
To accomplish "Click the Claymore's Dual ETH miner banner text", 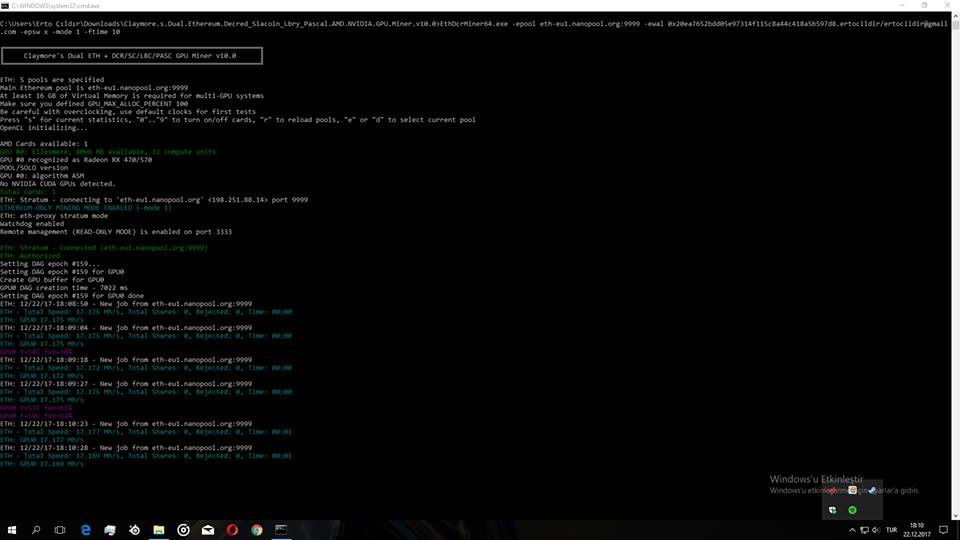I will tap(130, 56).
